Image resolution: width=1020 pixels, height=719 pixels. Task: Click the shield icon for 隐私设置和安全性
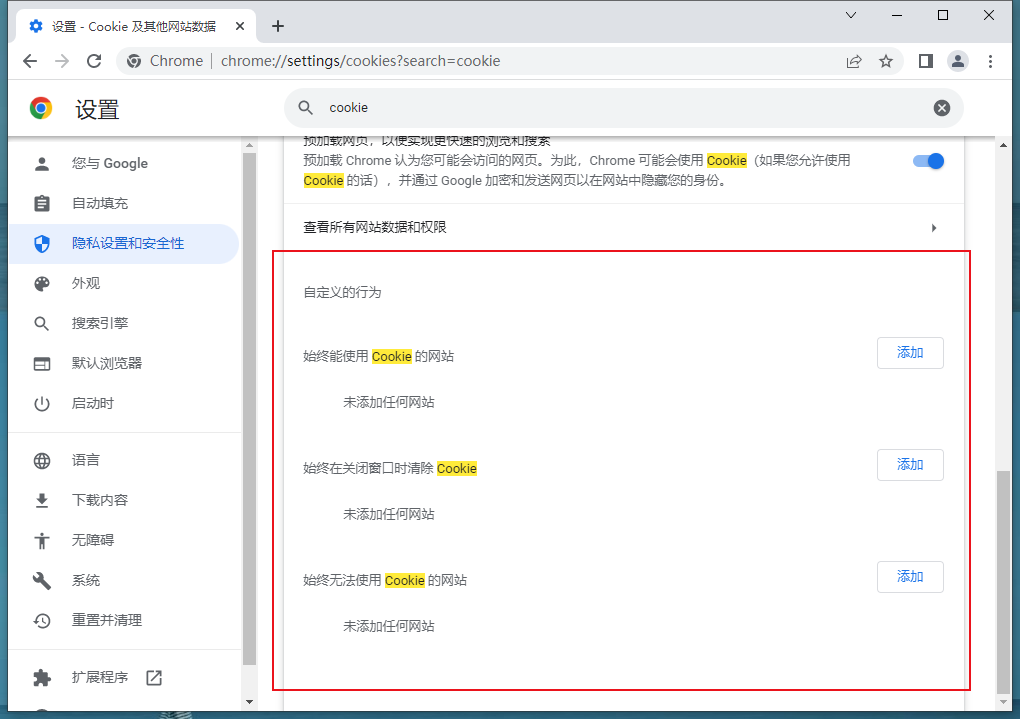tap(42, 244)
